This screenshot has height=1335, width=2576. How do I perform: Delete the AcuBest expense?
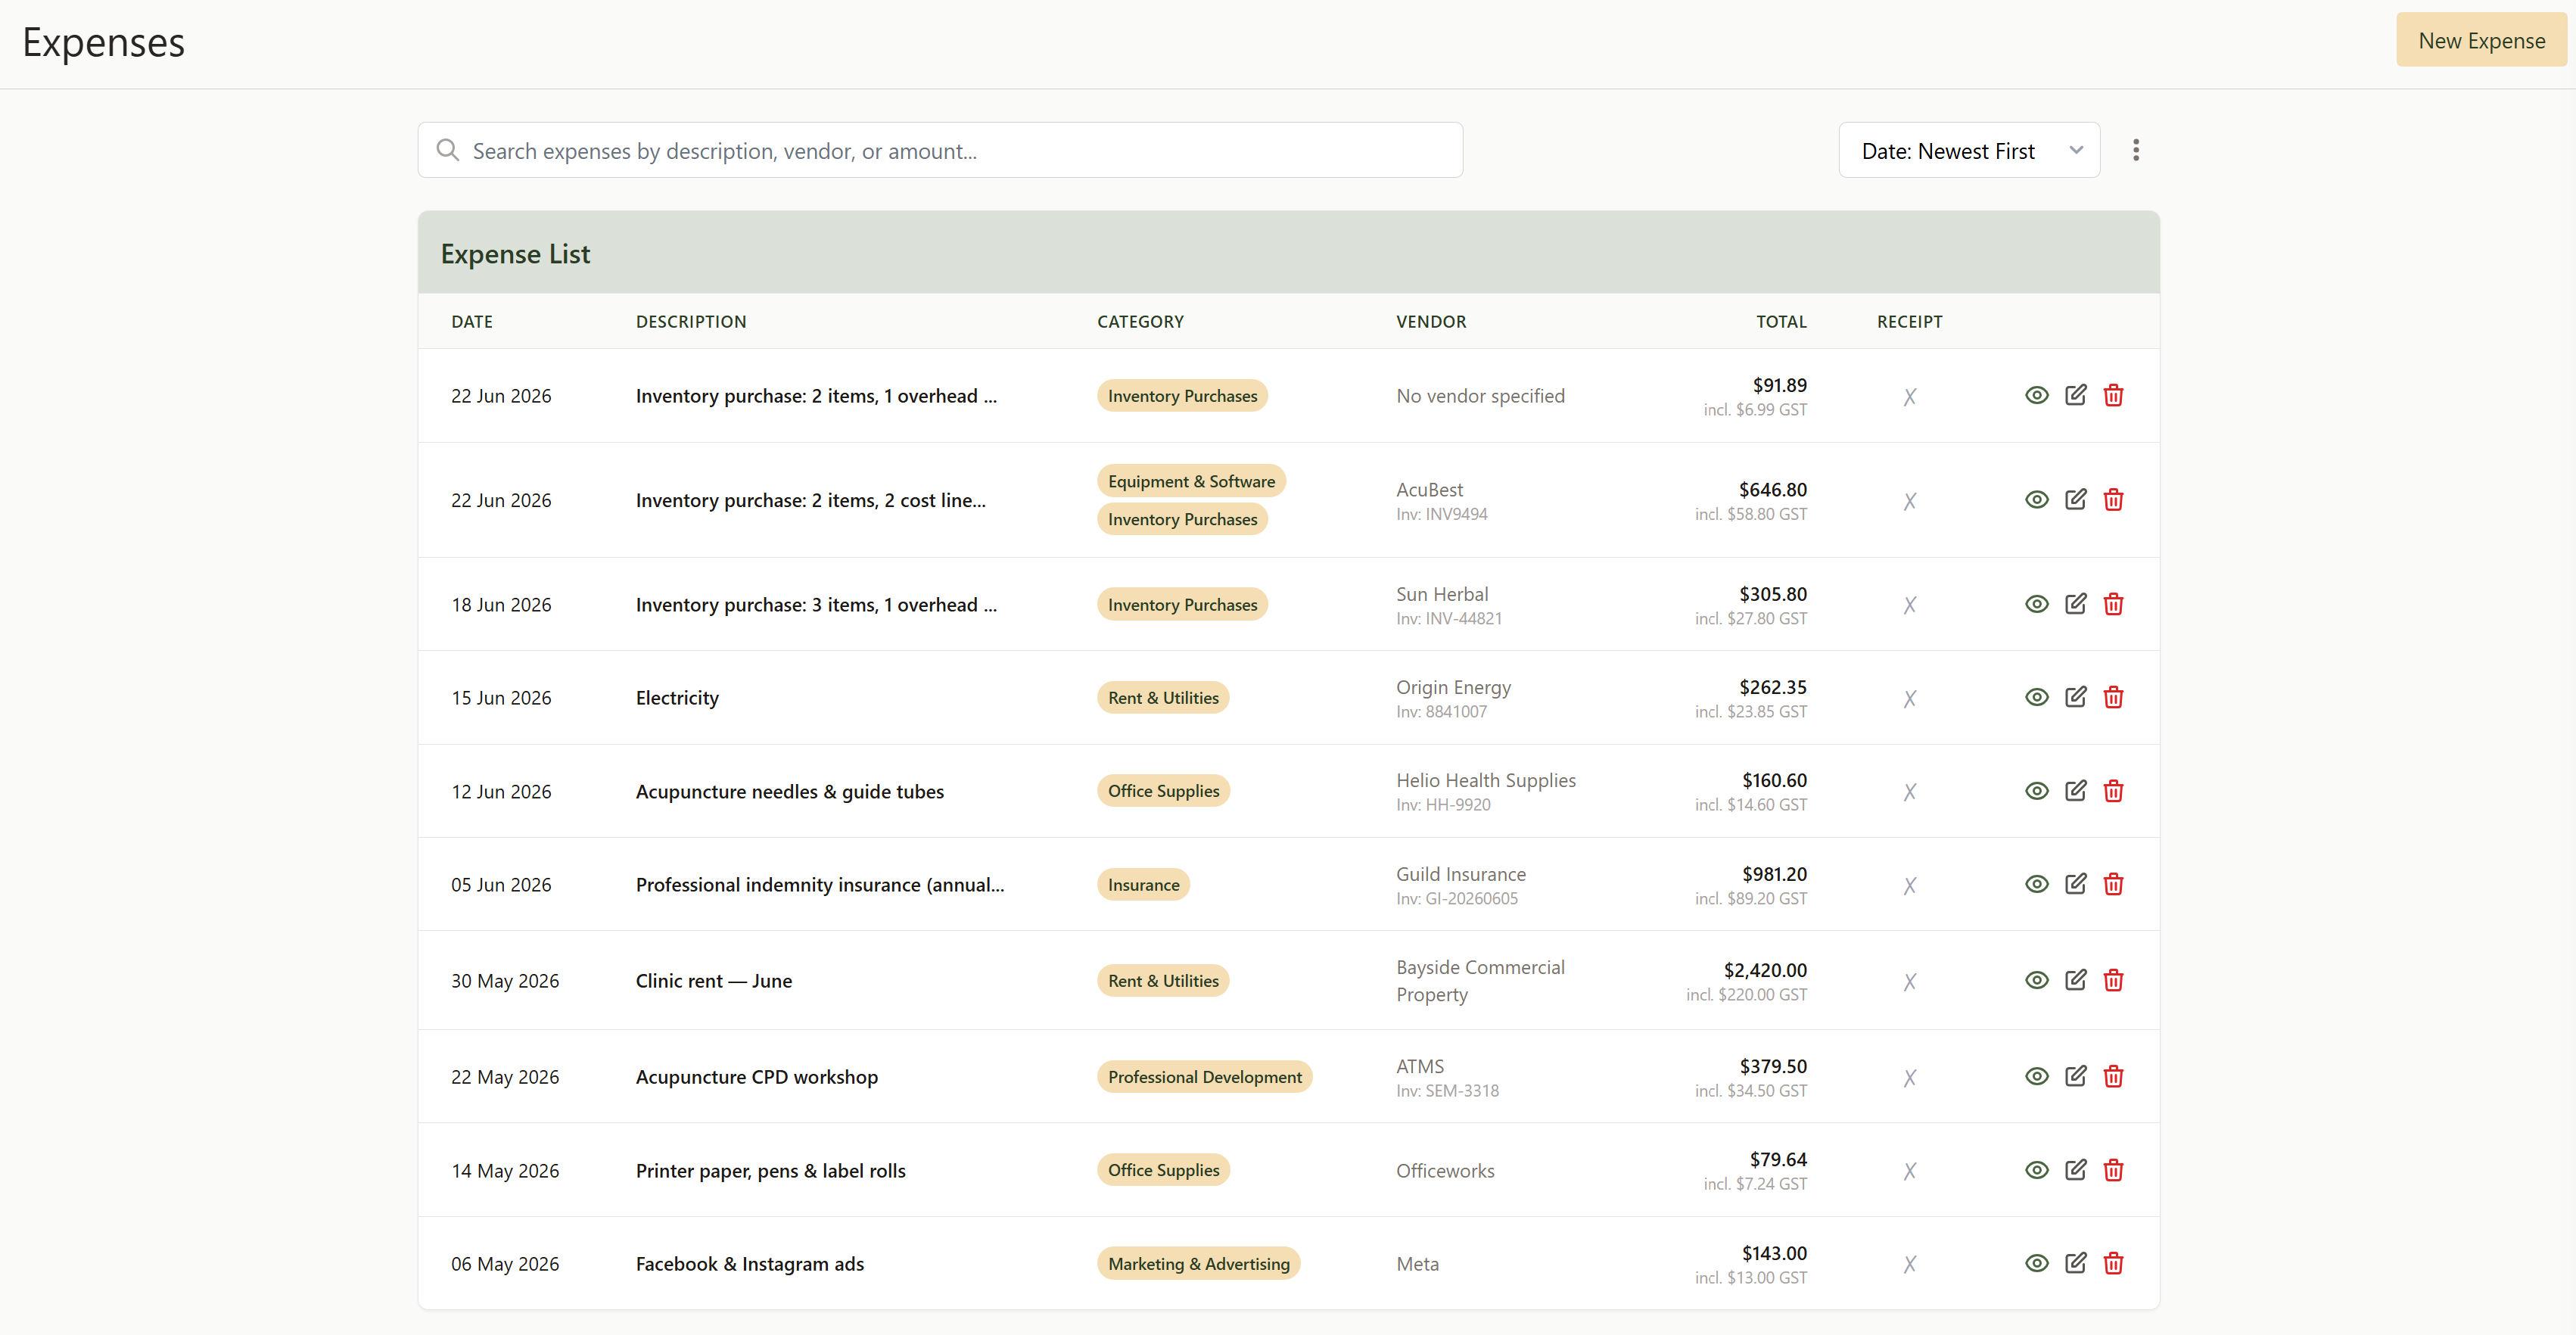pos(2113,499)
